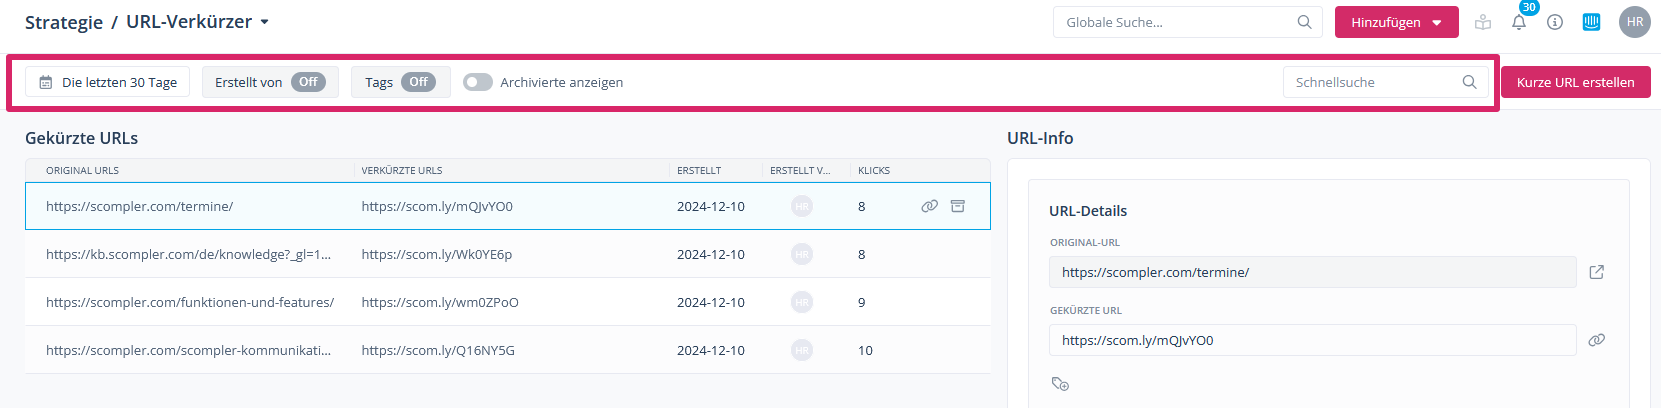This screenshot has width=1661, height=408.
Task: Click the archive icon in the first row
Action: (957, 206)
